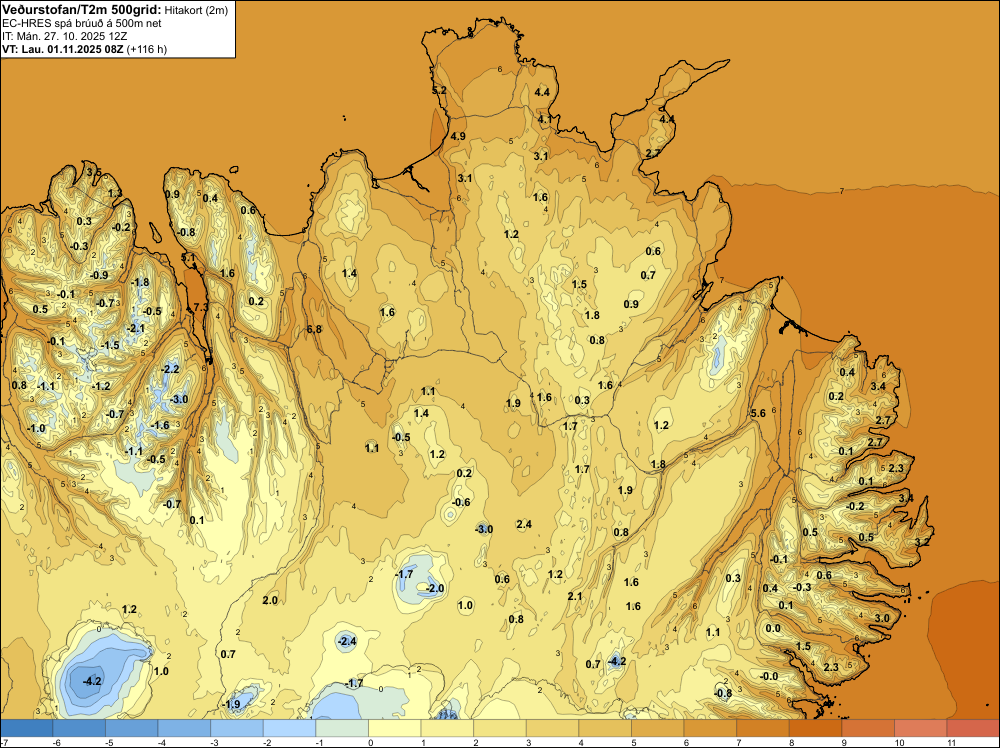Click the title "Veðurstofan/T2m 500grid"
Viewport: 1000px width, 748px height.
pyautogui.click(x=81, y=9)
